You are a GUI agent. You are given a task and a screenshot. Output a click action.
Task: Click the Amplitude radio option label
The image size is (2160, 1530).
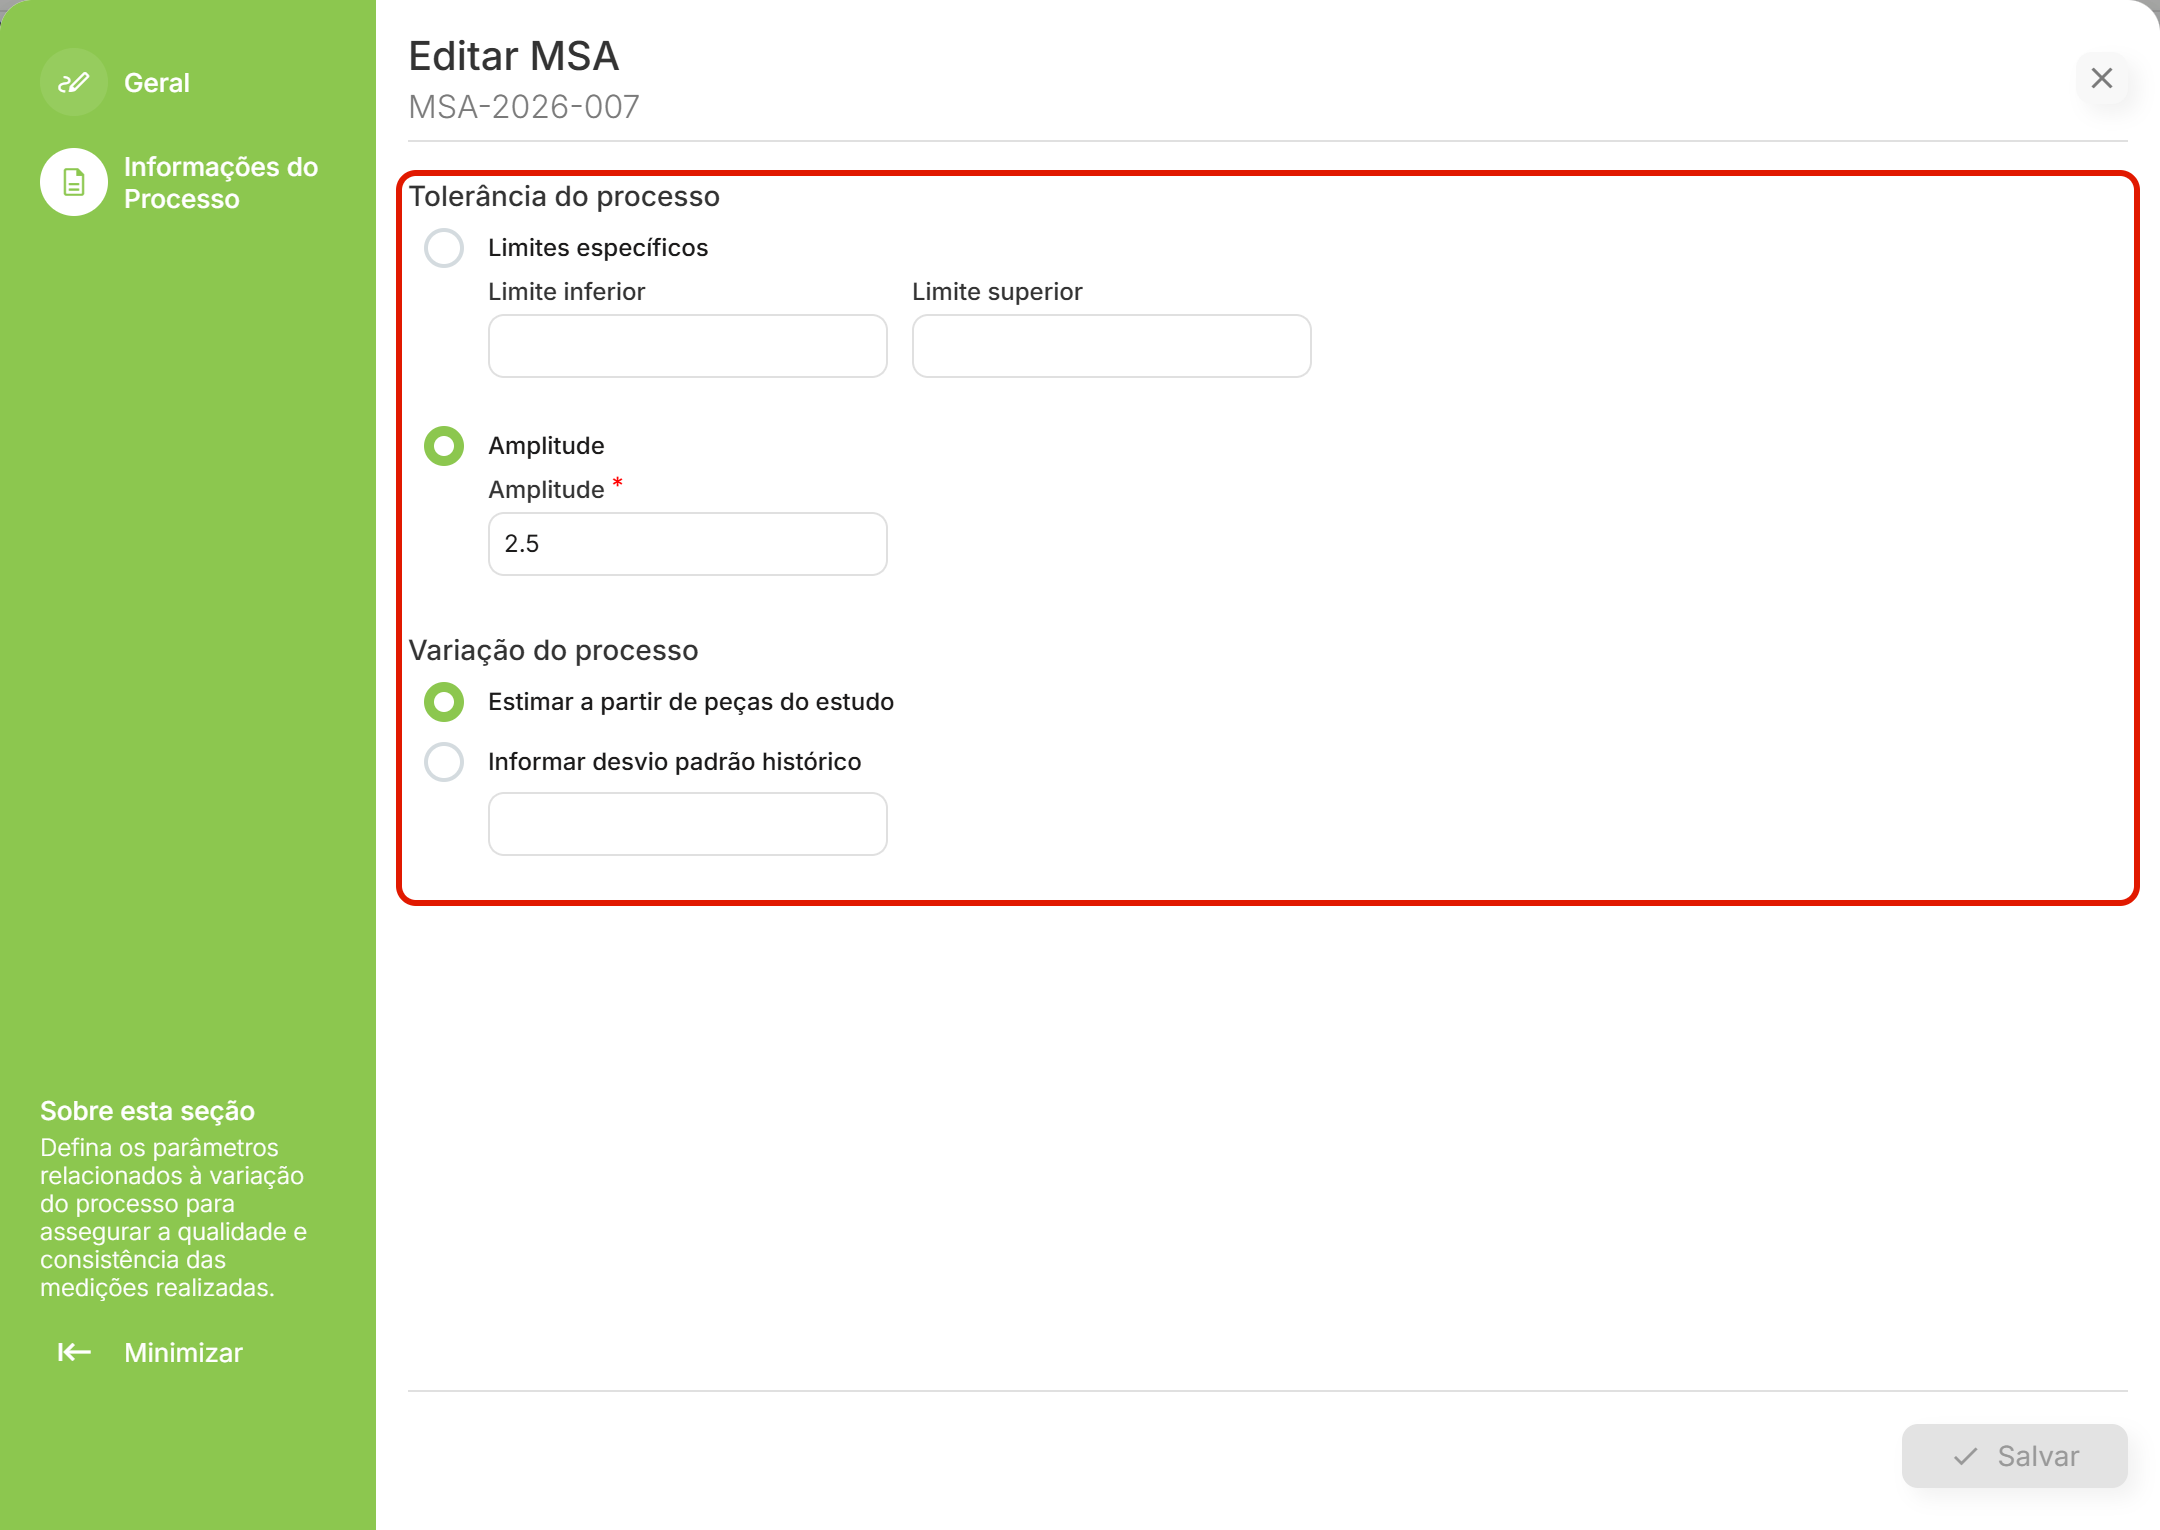546,446
